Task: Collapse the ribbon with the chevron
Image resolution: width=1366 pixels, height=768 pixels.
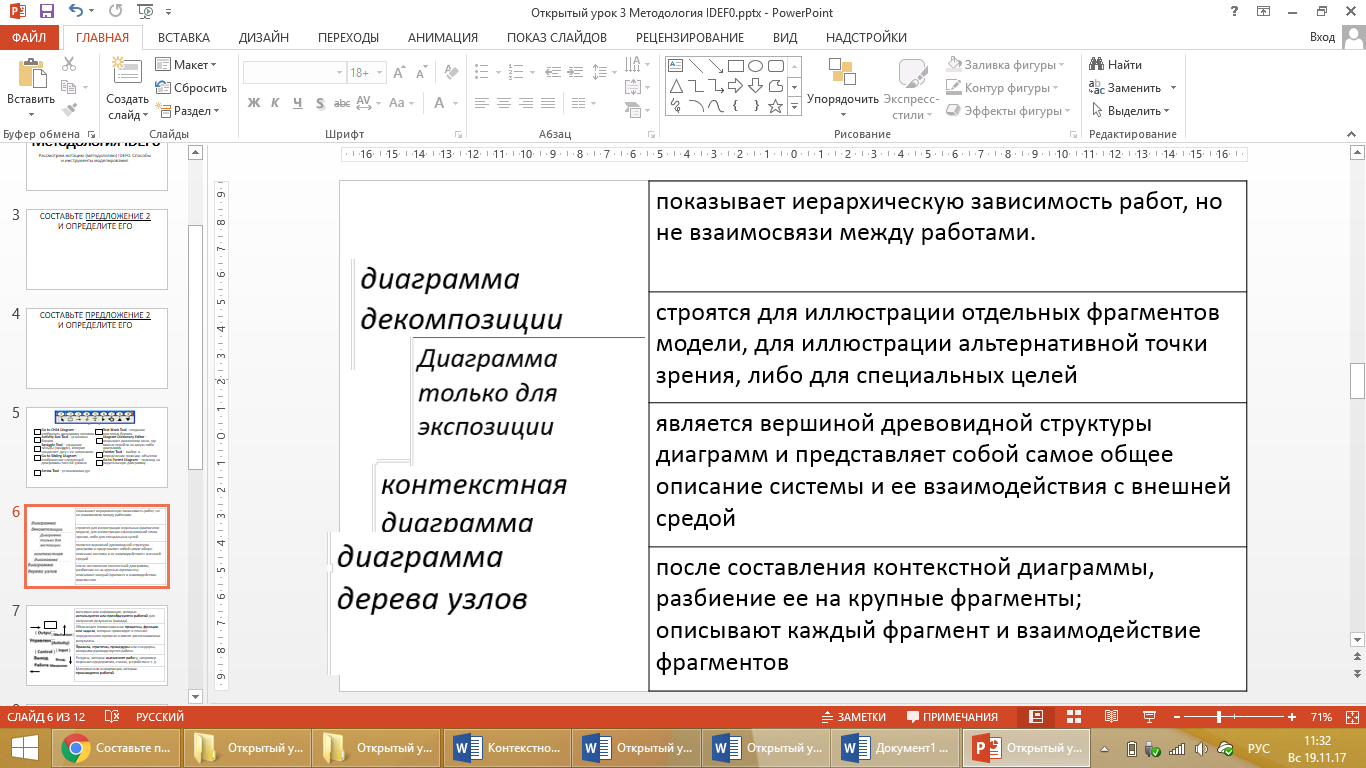Action: click(1352, 134)
